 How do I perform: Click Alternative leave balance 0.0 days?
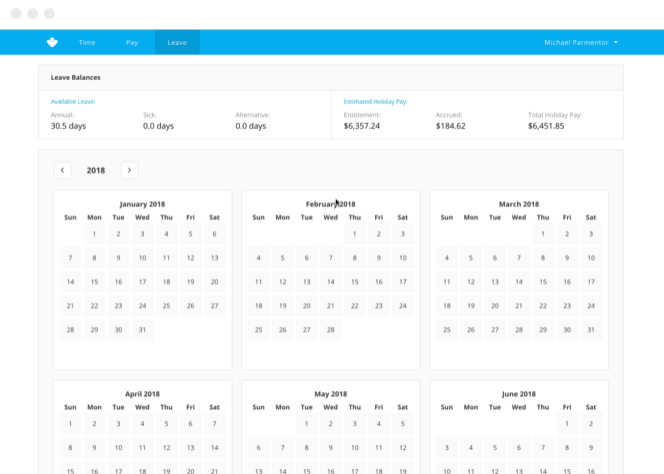coord(251,126)
